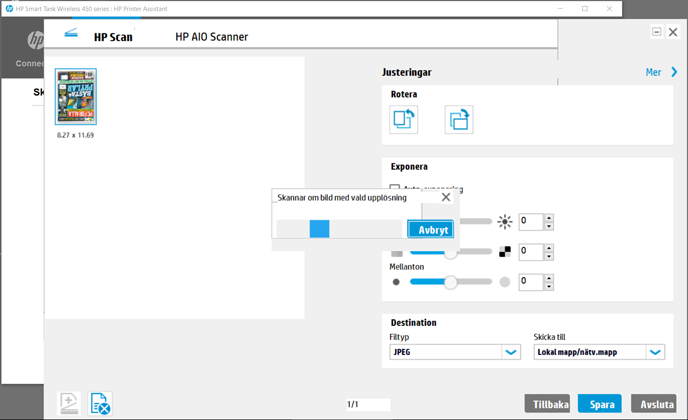Click the Mellanton value input field
Screen dimensions: 688x420
click(x=531, y=282)
